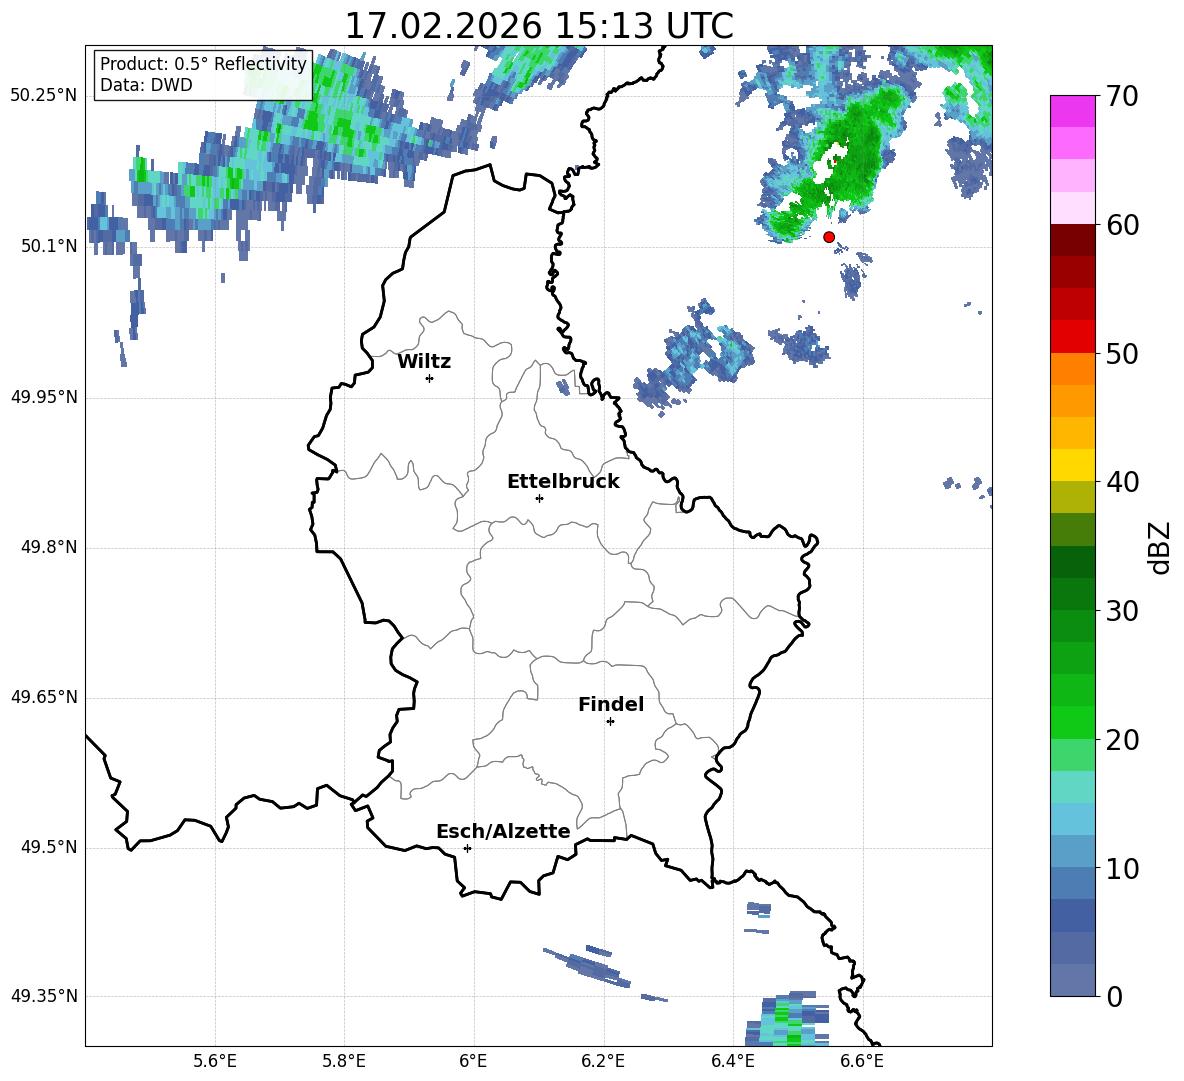The width and height of the screenshot is (1184, 1081).
Task: Click the 6.4°E longitude label
Action: tap(732, 1061)
